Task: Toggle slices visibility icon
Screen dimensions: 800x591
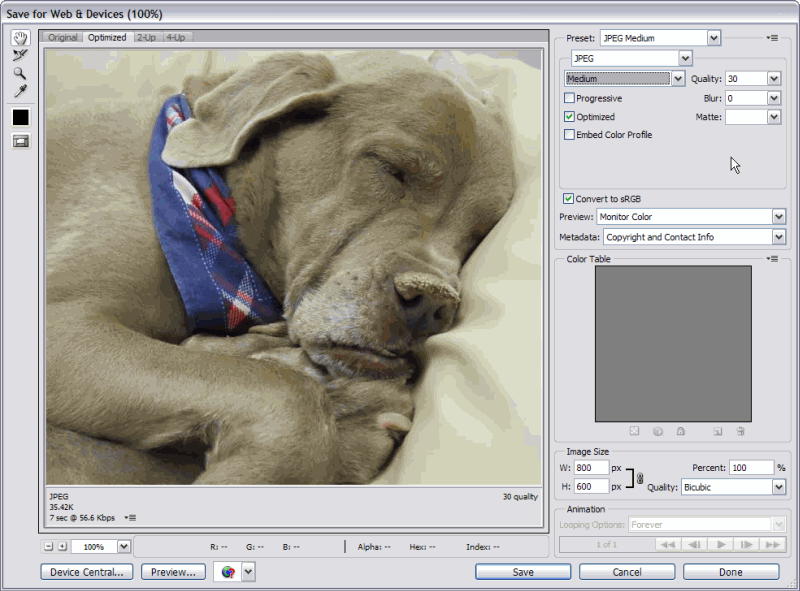Action: pyautogui.click(x=20, y=141)
